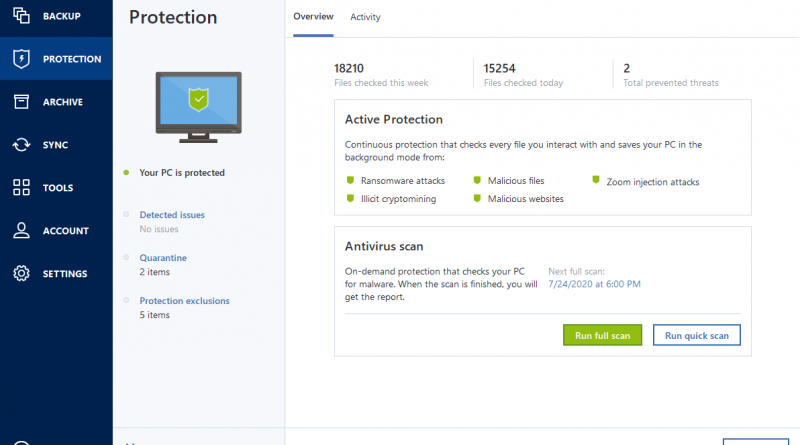800x445 pixels.
Task: Open the Detected issues link
Action: [172, 215]
